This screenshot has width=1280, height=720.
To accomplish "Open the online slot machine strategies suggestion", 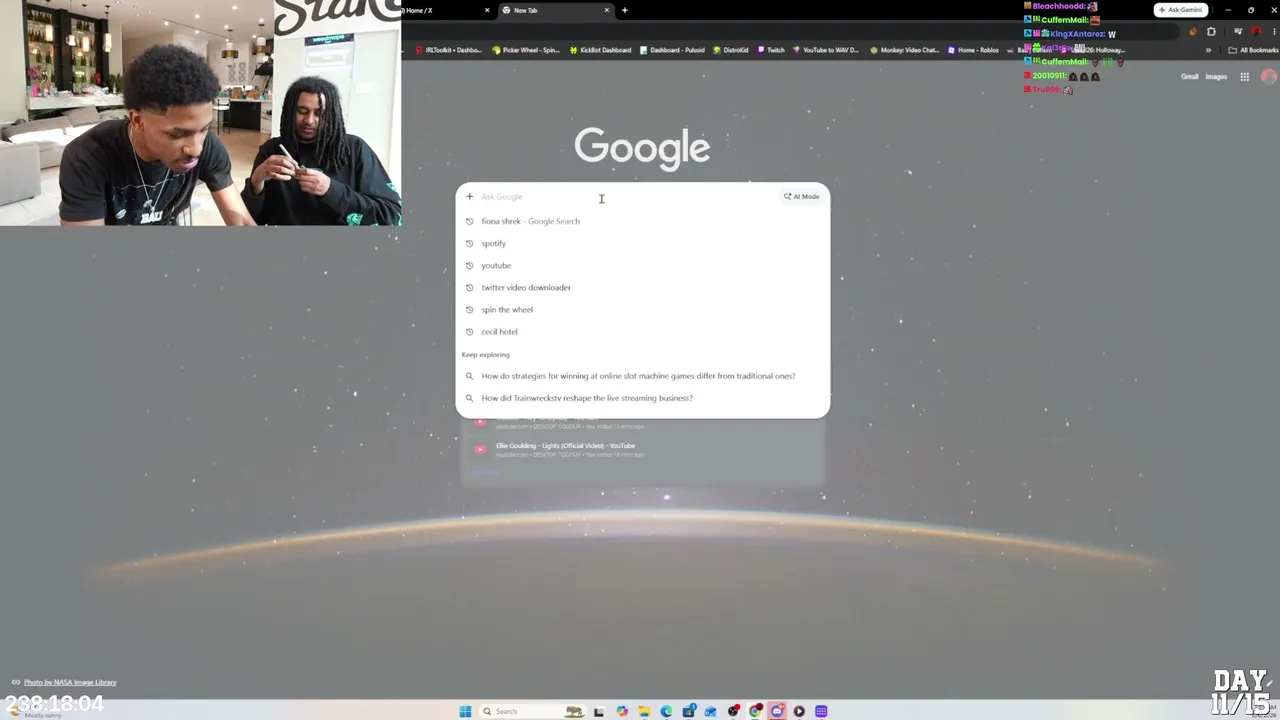I will tap(643, 376).
